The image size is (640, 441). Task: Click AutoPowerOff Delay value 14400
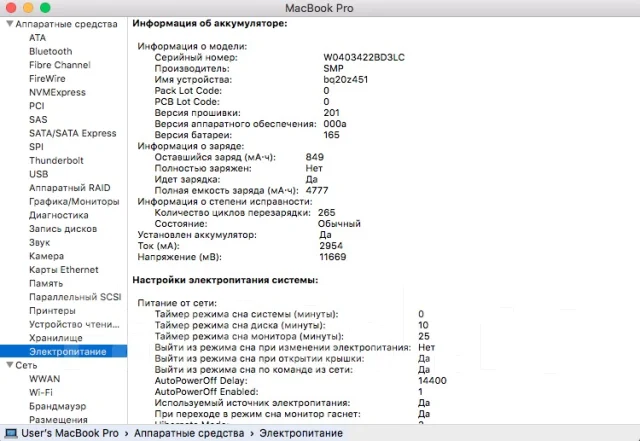[x=432, y=381]
